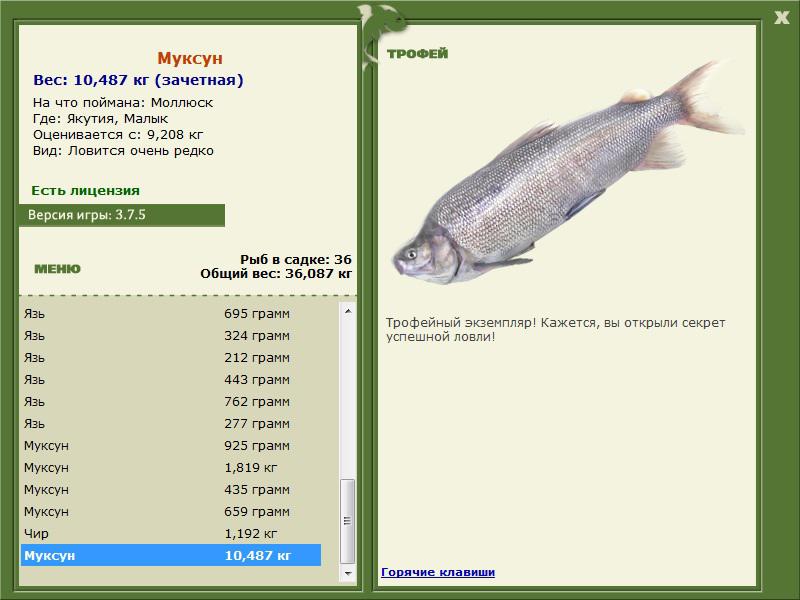Open the Горячие клавиши link
The height and width of the screenshot is (600, 800).
pyautogui.click(x=438, y=572)
